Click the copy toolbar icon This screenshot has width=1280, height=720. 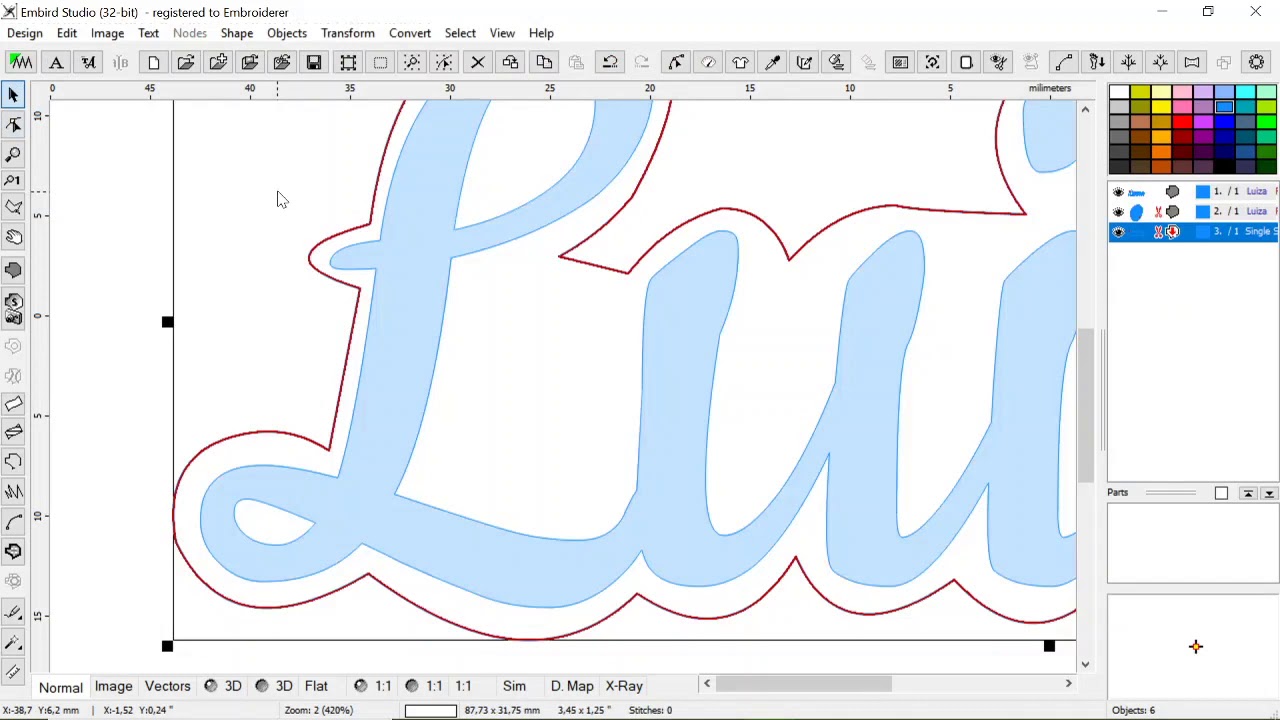coord(544,62)
